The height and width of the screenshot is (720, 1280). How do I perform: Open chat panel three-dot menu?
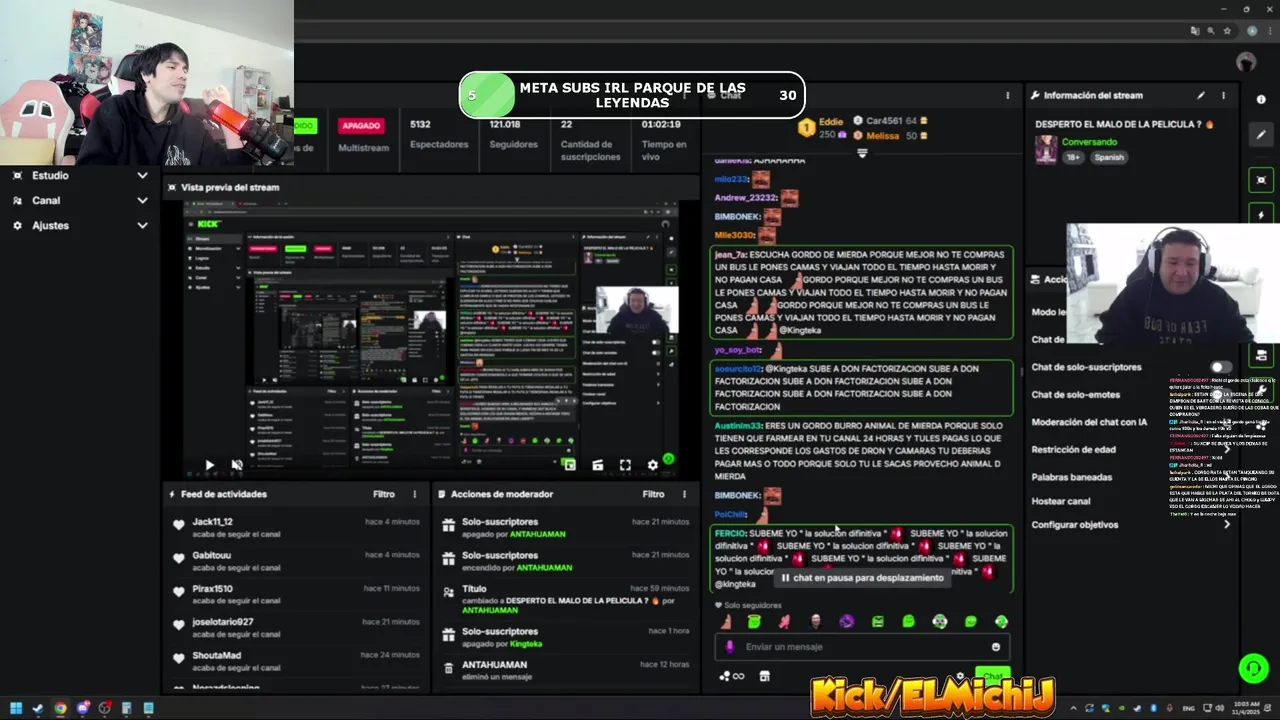1007,96
